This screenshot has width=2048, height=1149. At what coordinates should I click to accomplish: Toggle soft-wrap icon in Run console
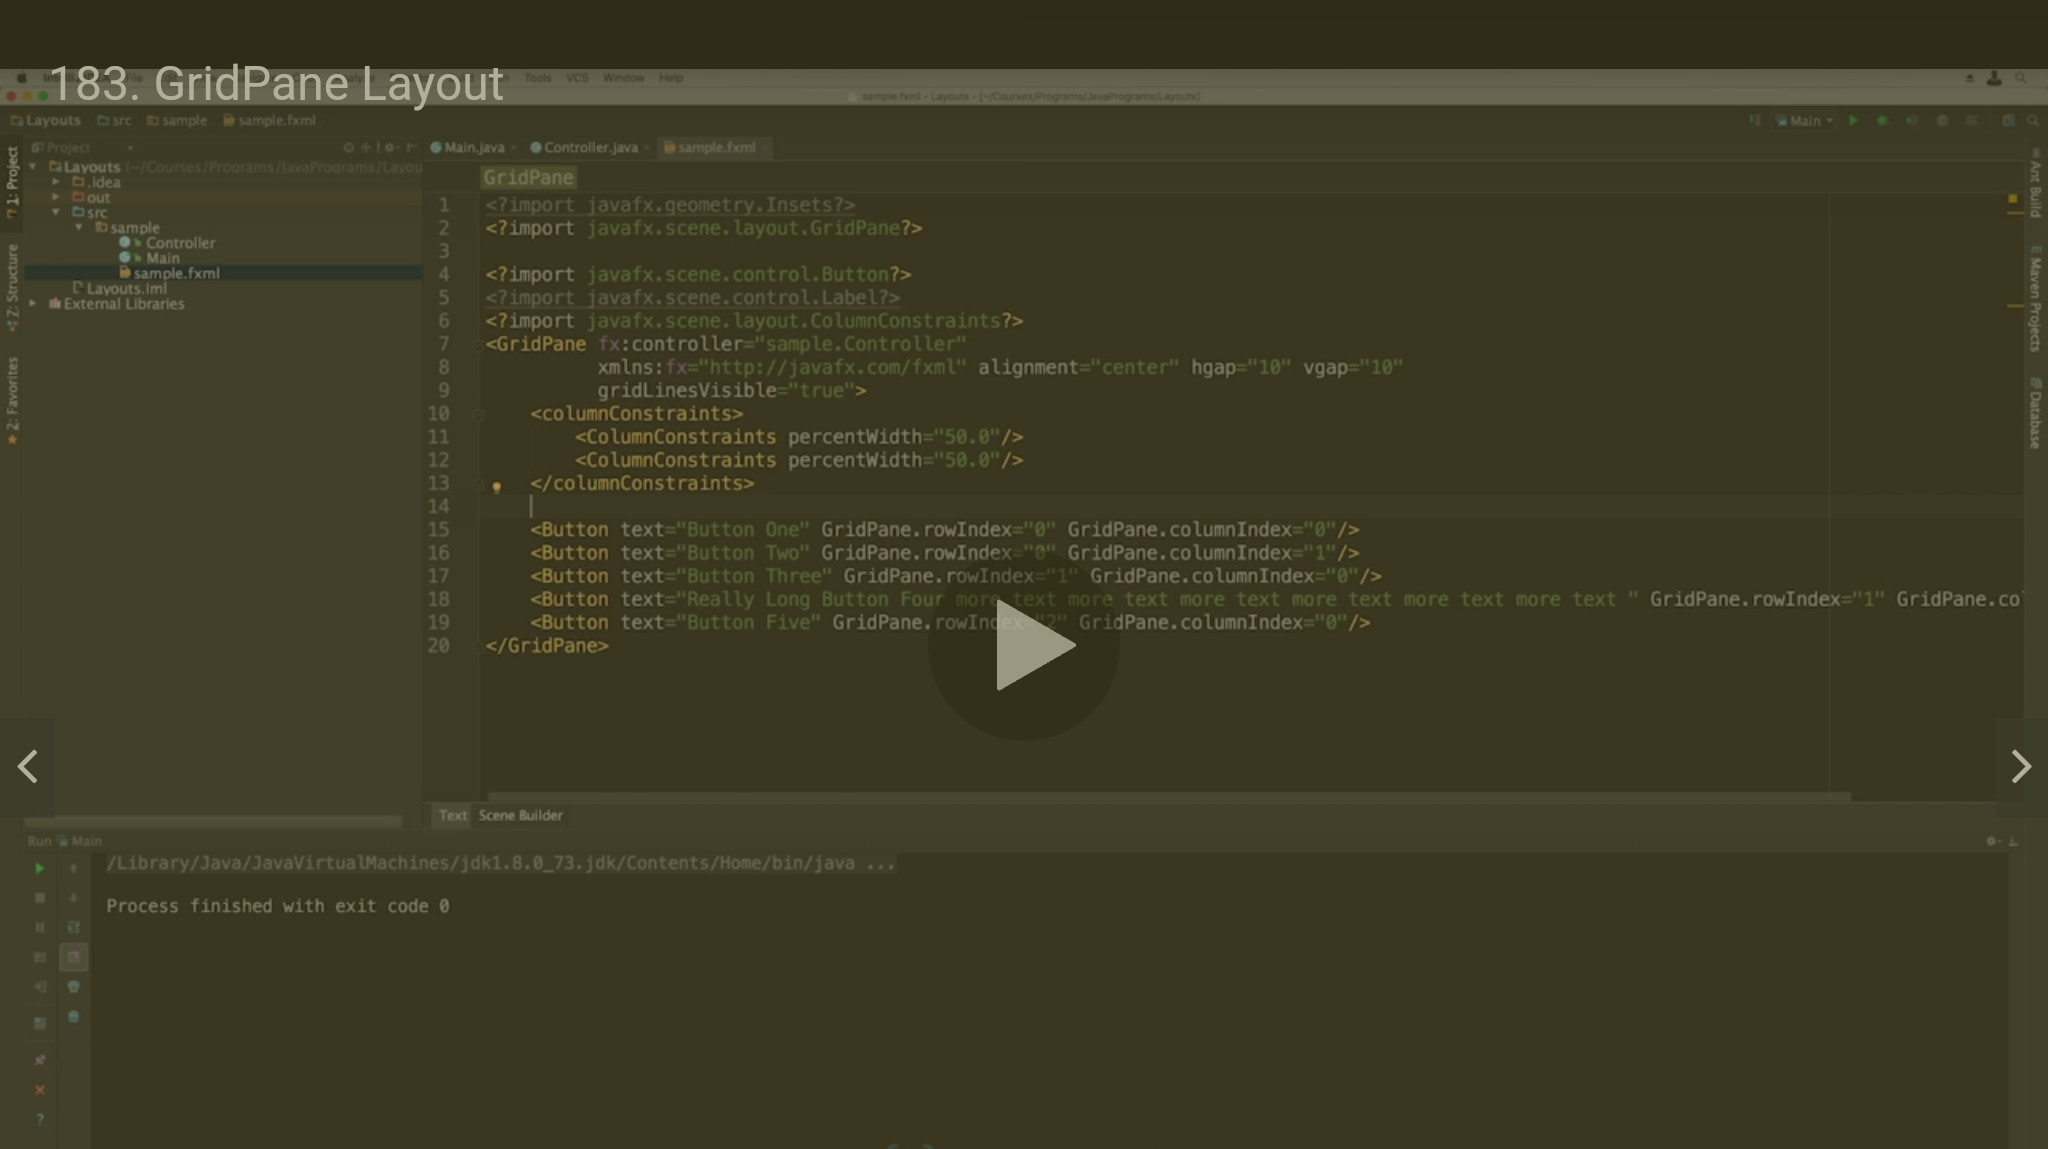pyautogui.click(x=73, y=927)
